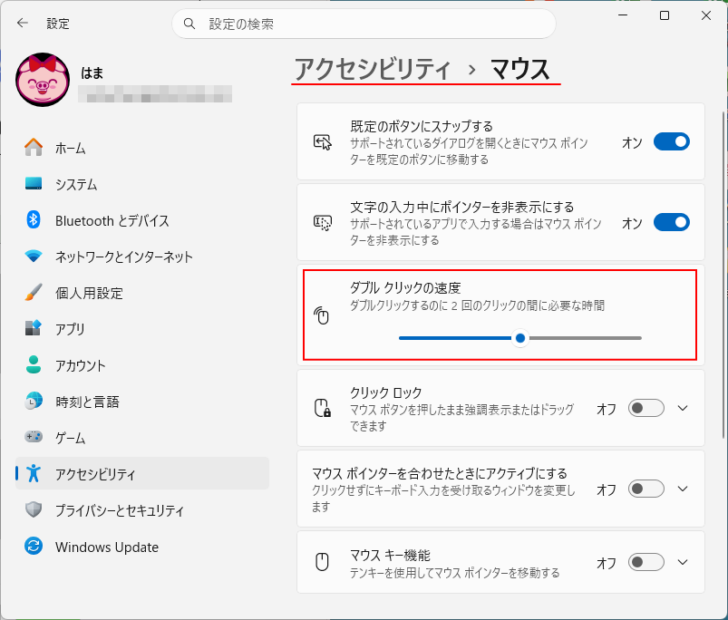
Task: Close the Settings window
Action: 706,15
